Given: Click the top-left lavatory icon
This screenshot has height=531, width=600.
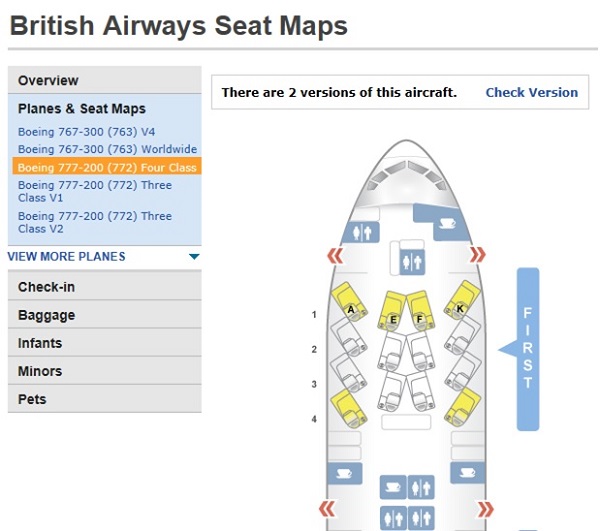Looking at the screenshot, I should coord(362,232).
